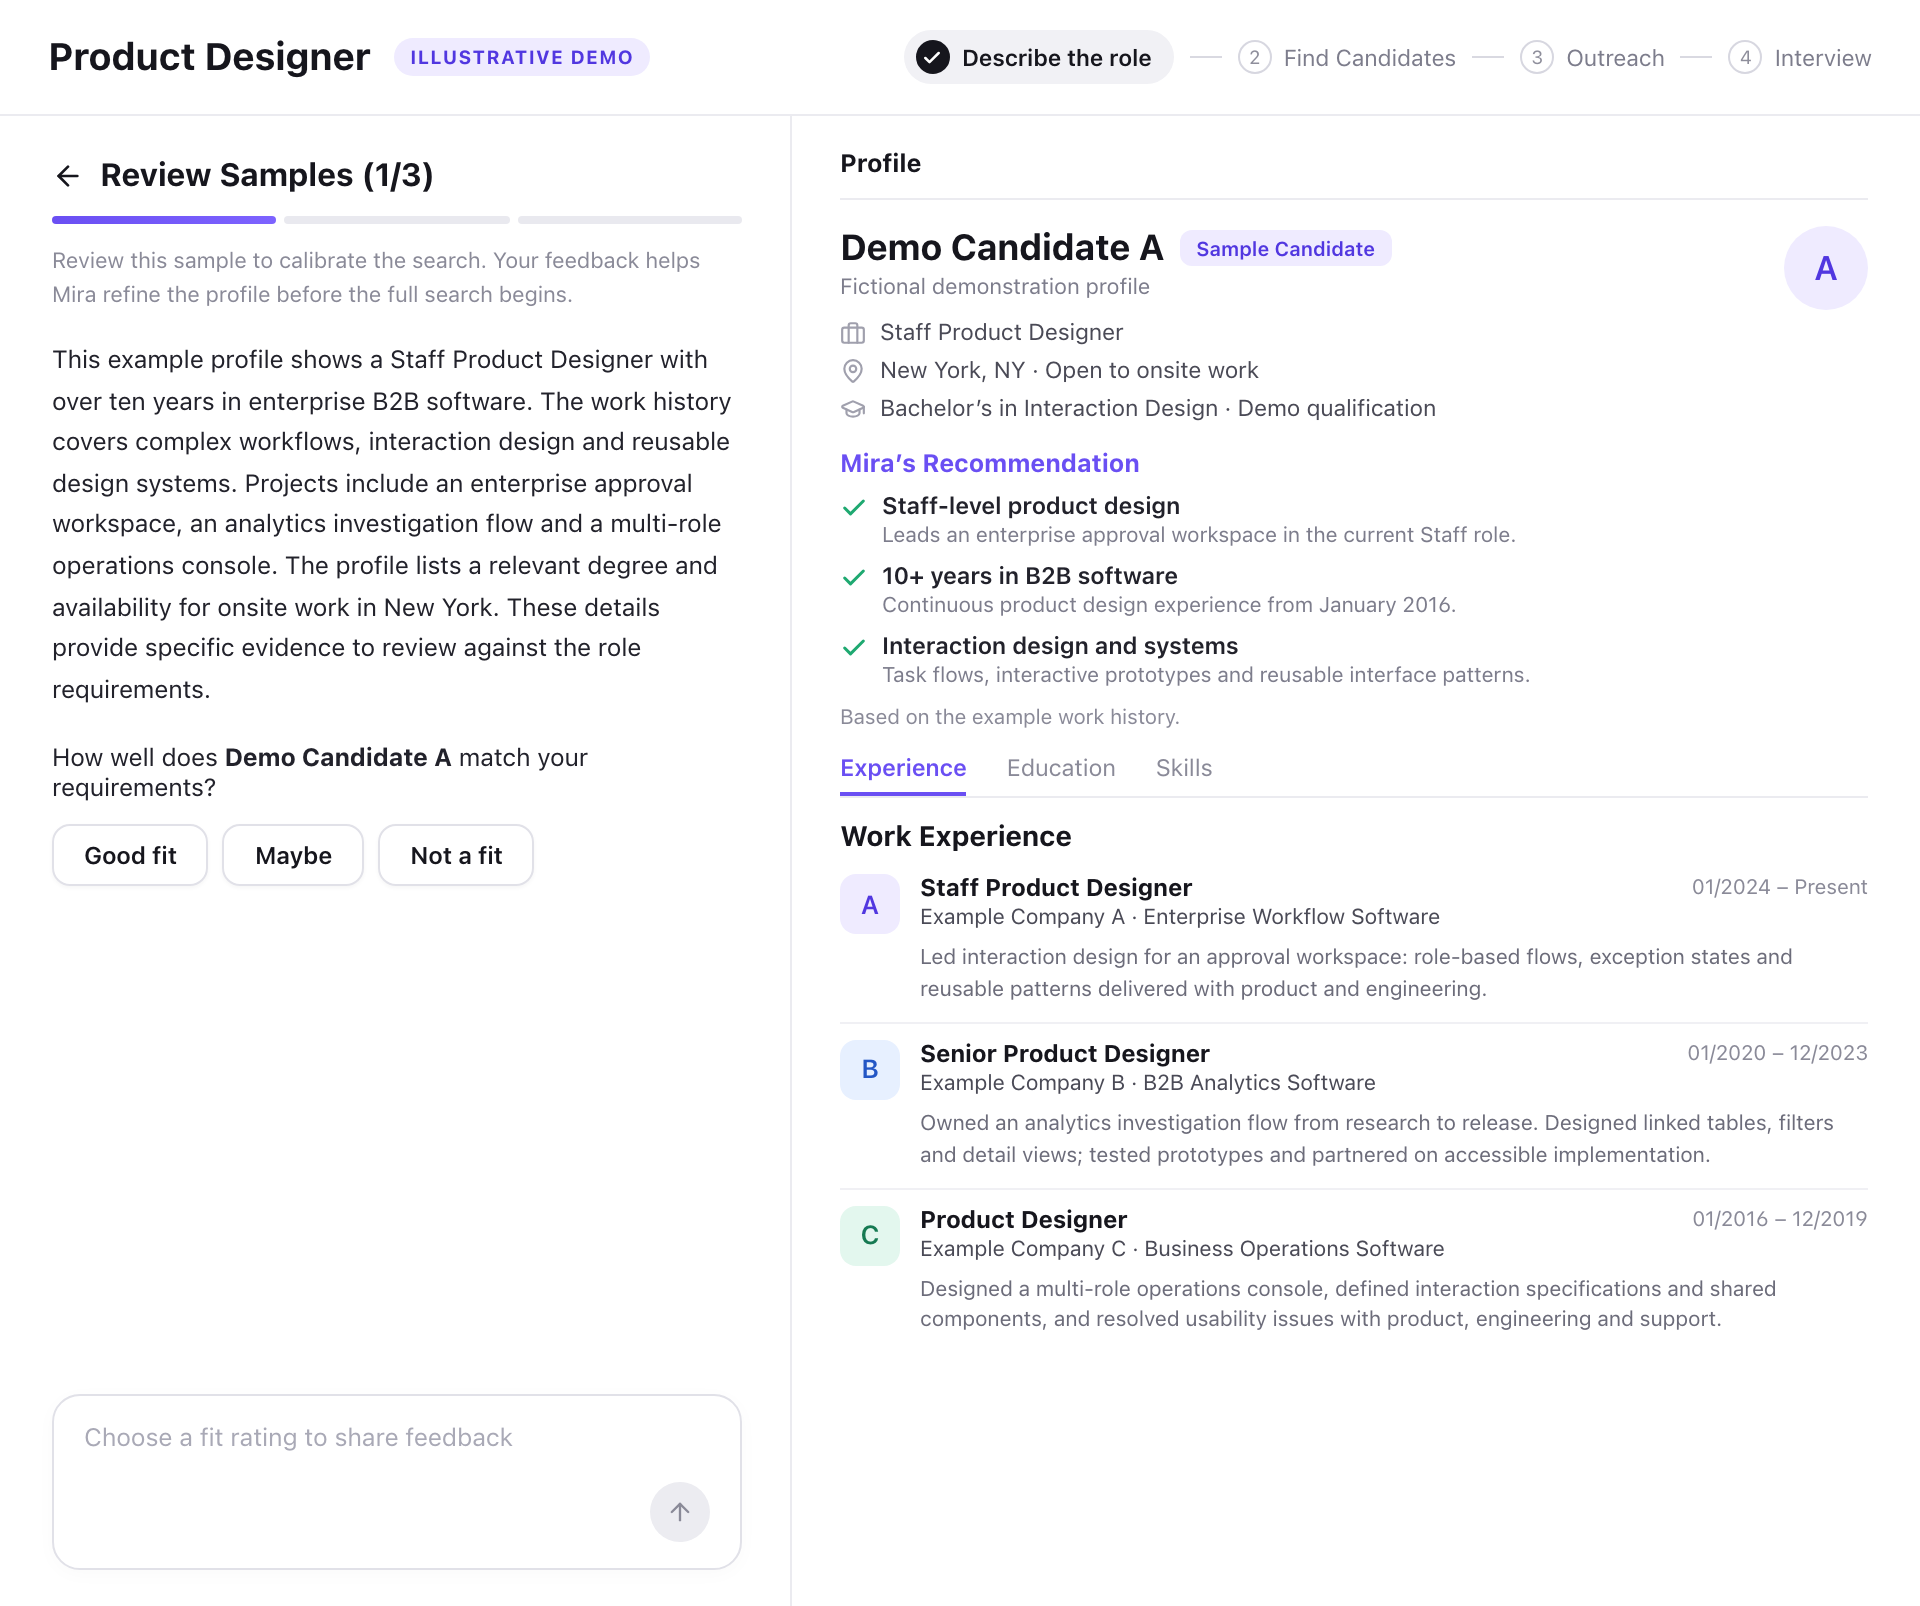Click Example Company B · B2B Analytics Software

tap(1148, 1083)
